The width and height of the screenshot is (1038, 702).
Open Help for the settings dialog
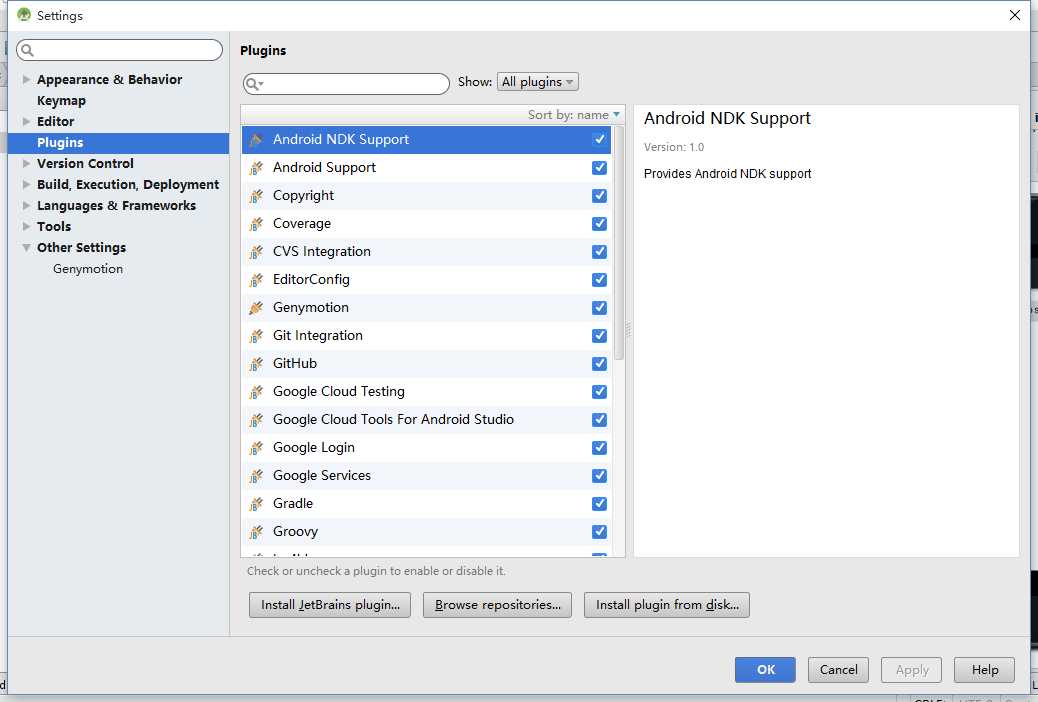(x=984, y=670)
